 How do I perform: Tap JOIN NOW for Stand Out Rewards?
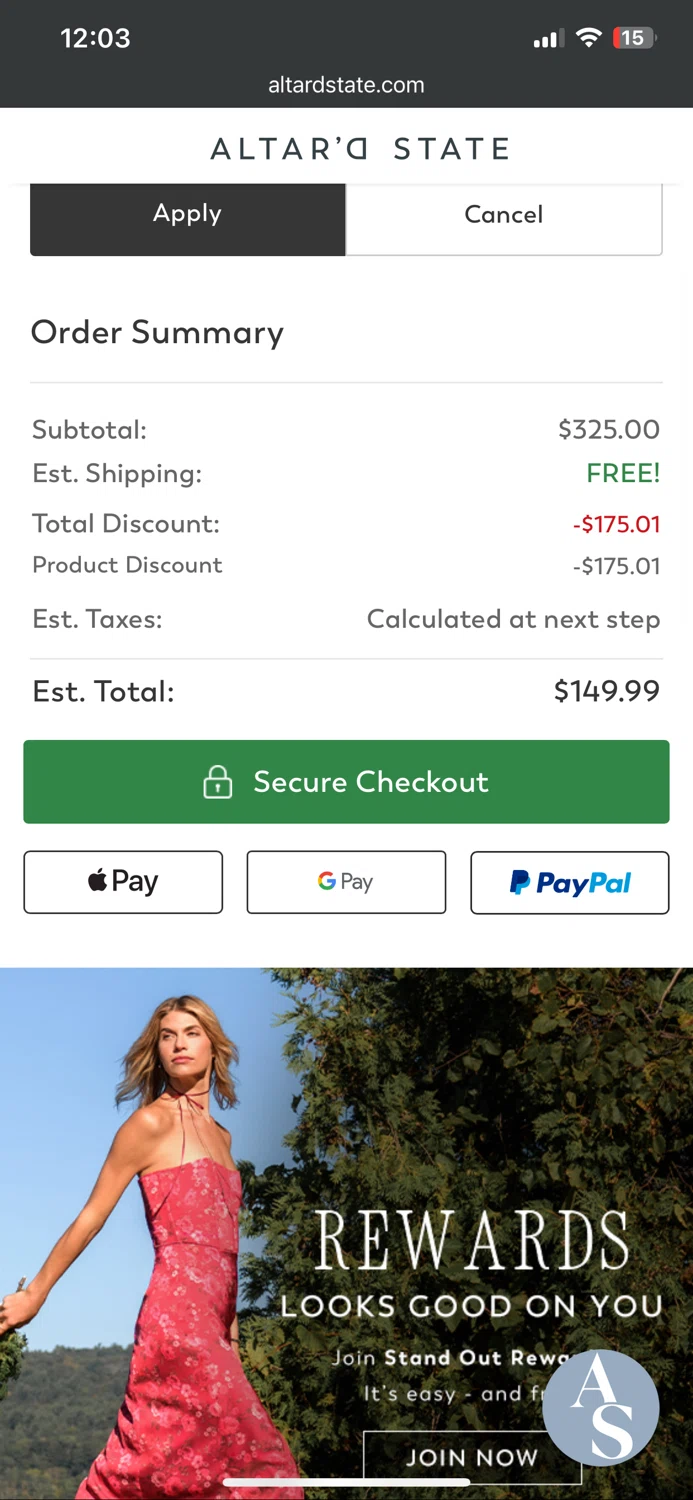(x=472, y=1457)
